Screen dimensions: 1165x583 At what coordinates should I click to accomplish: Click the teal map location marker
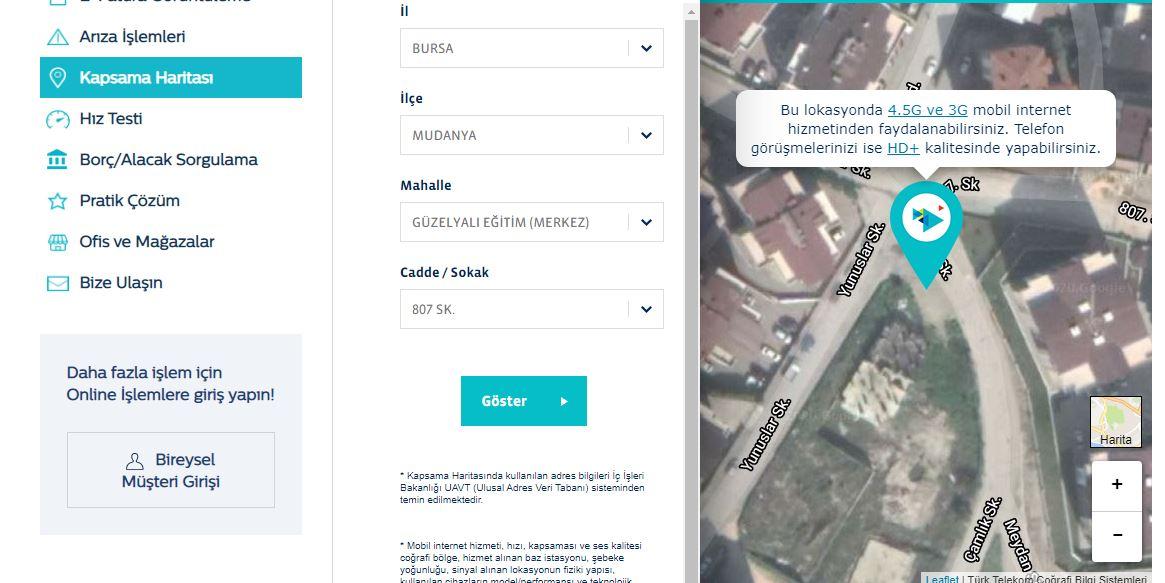coord(926,234)
